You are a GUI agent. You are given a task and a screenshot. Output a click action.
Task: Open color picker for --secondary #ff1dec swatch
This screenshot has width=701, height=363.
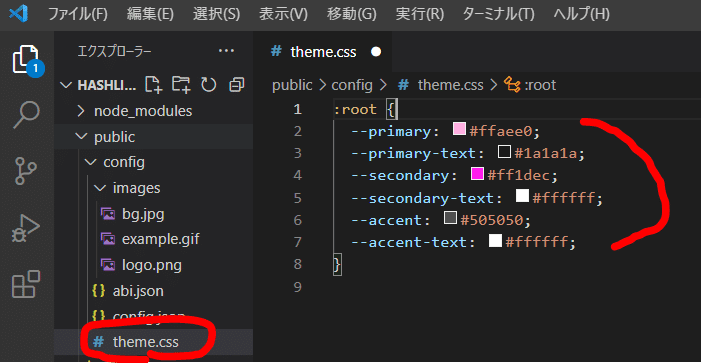click(477, 174)
